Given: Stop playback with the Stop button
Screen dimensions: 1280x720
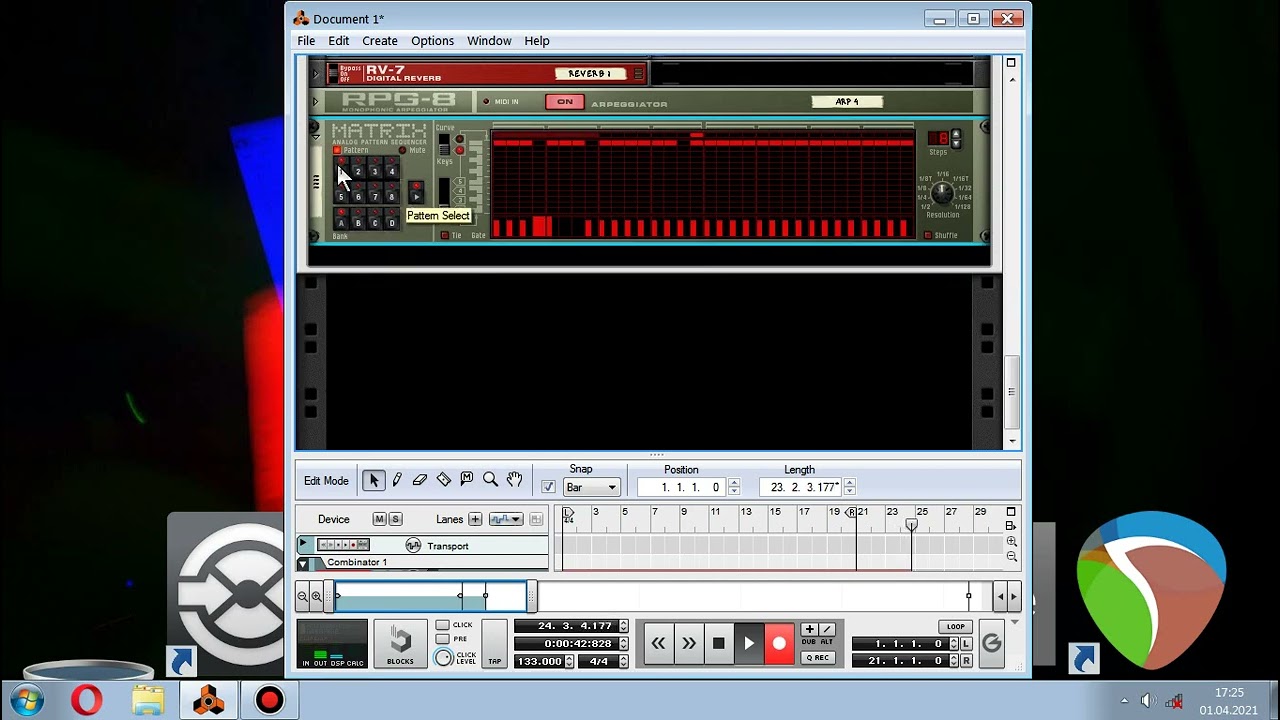Looking at the screenshot, I should [718, 644].
